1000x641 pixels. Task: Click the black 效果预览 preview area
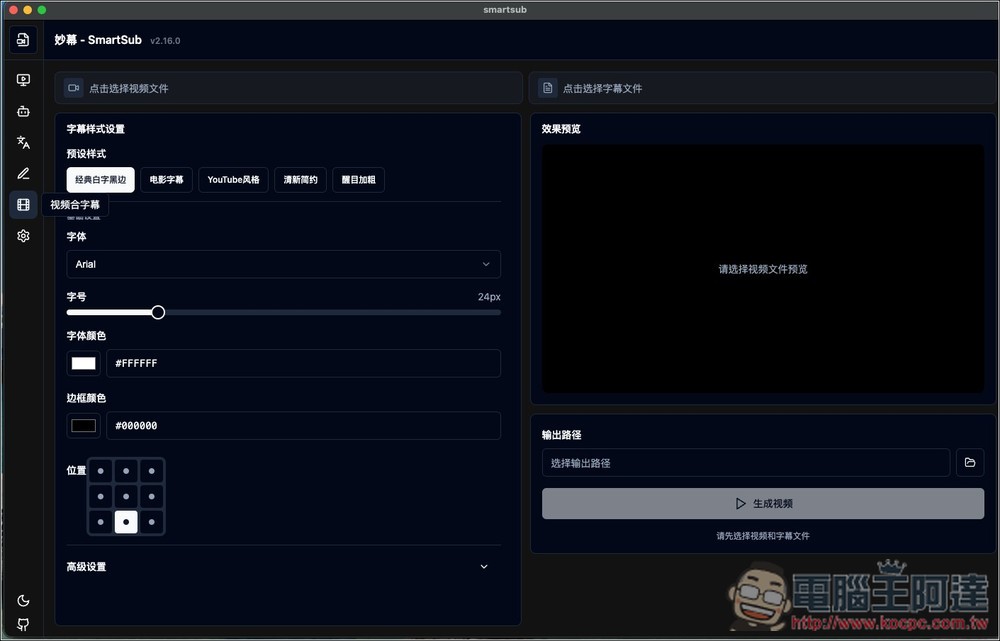tap(763, 269)
